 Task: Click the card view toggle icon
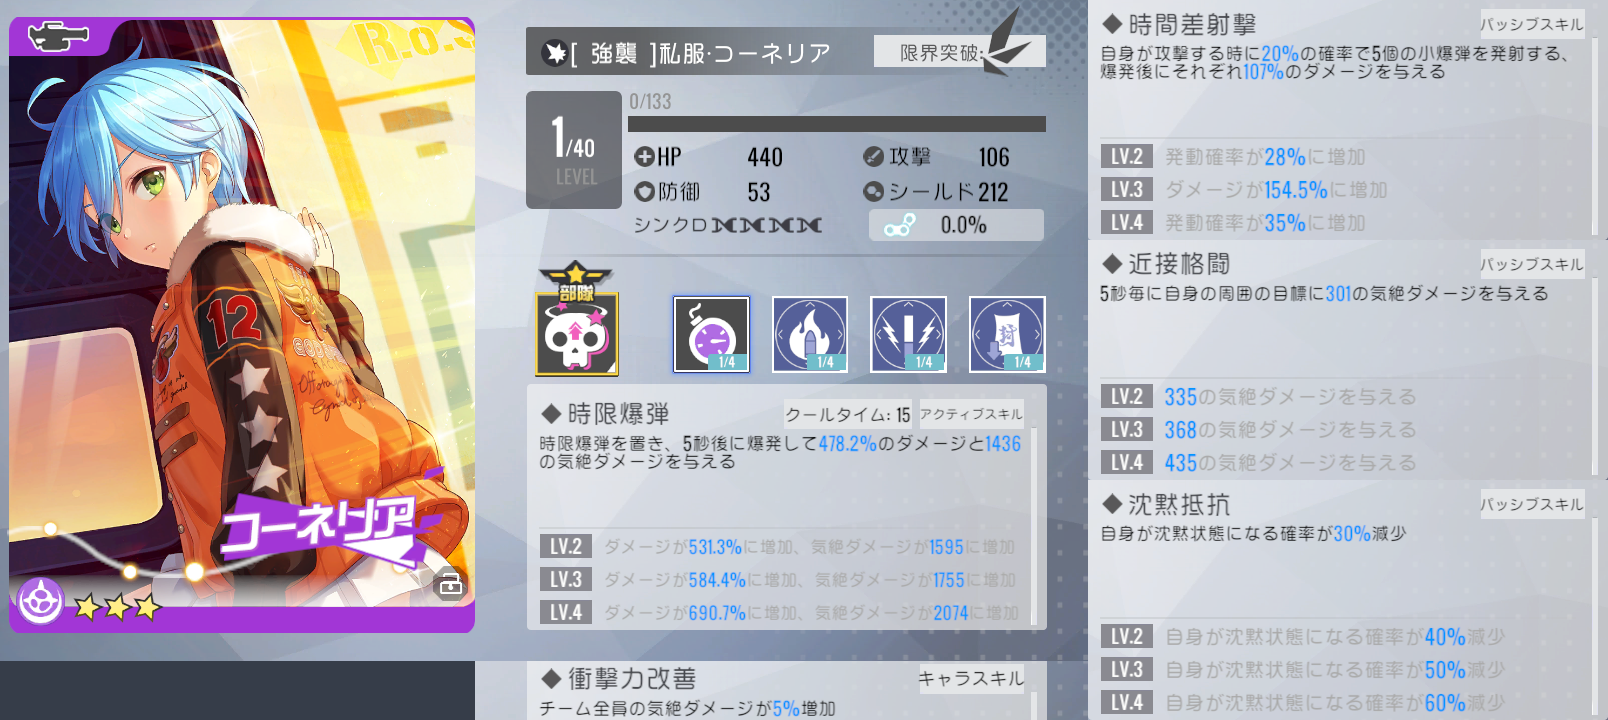[450, 583]
